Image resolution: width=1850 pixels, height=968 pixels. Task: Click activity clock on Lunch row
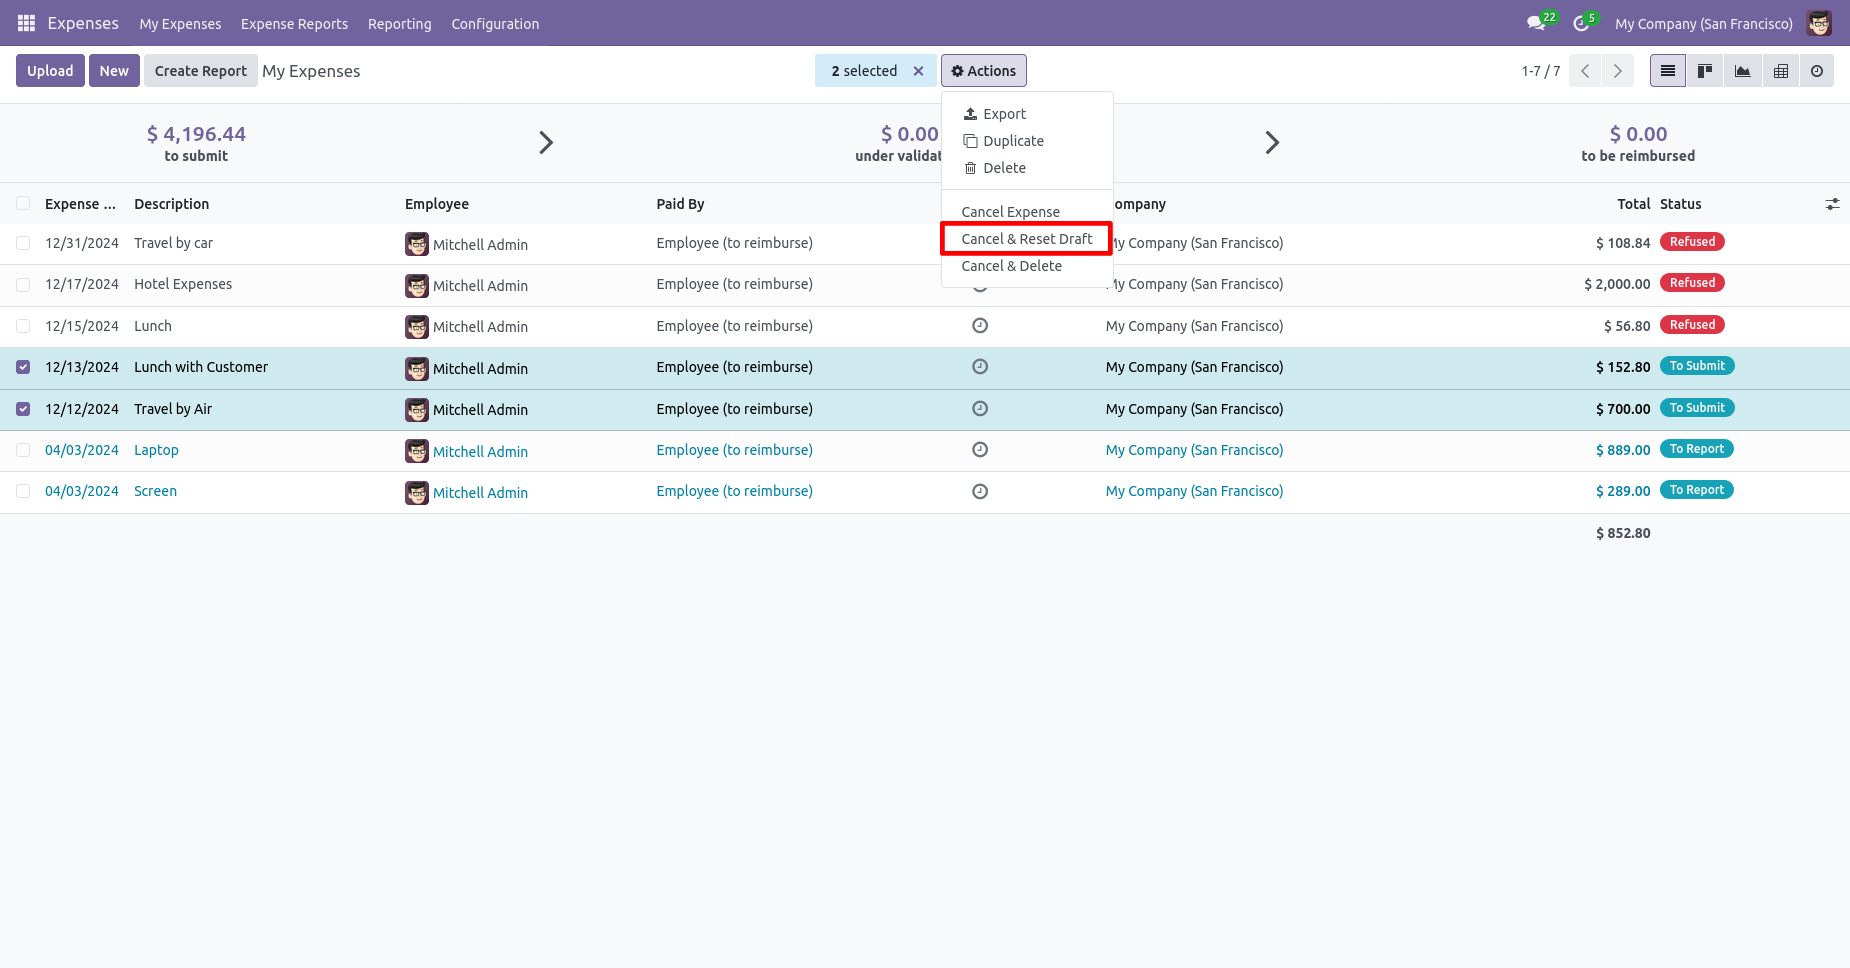[980, 326]
